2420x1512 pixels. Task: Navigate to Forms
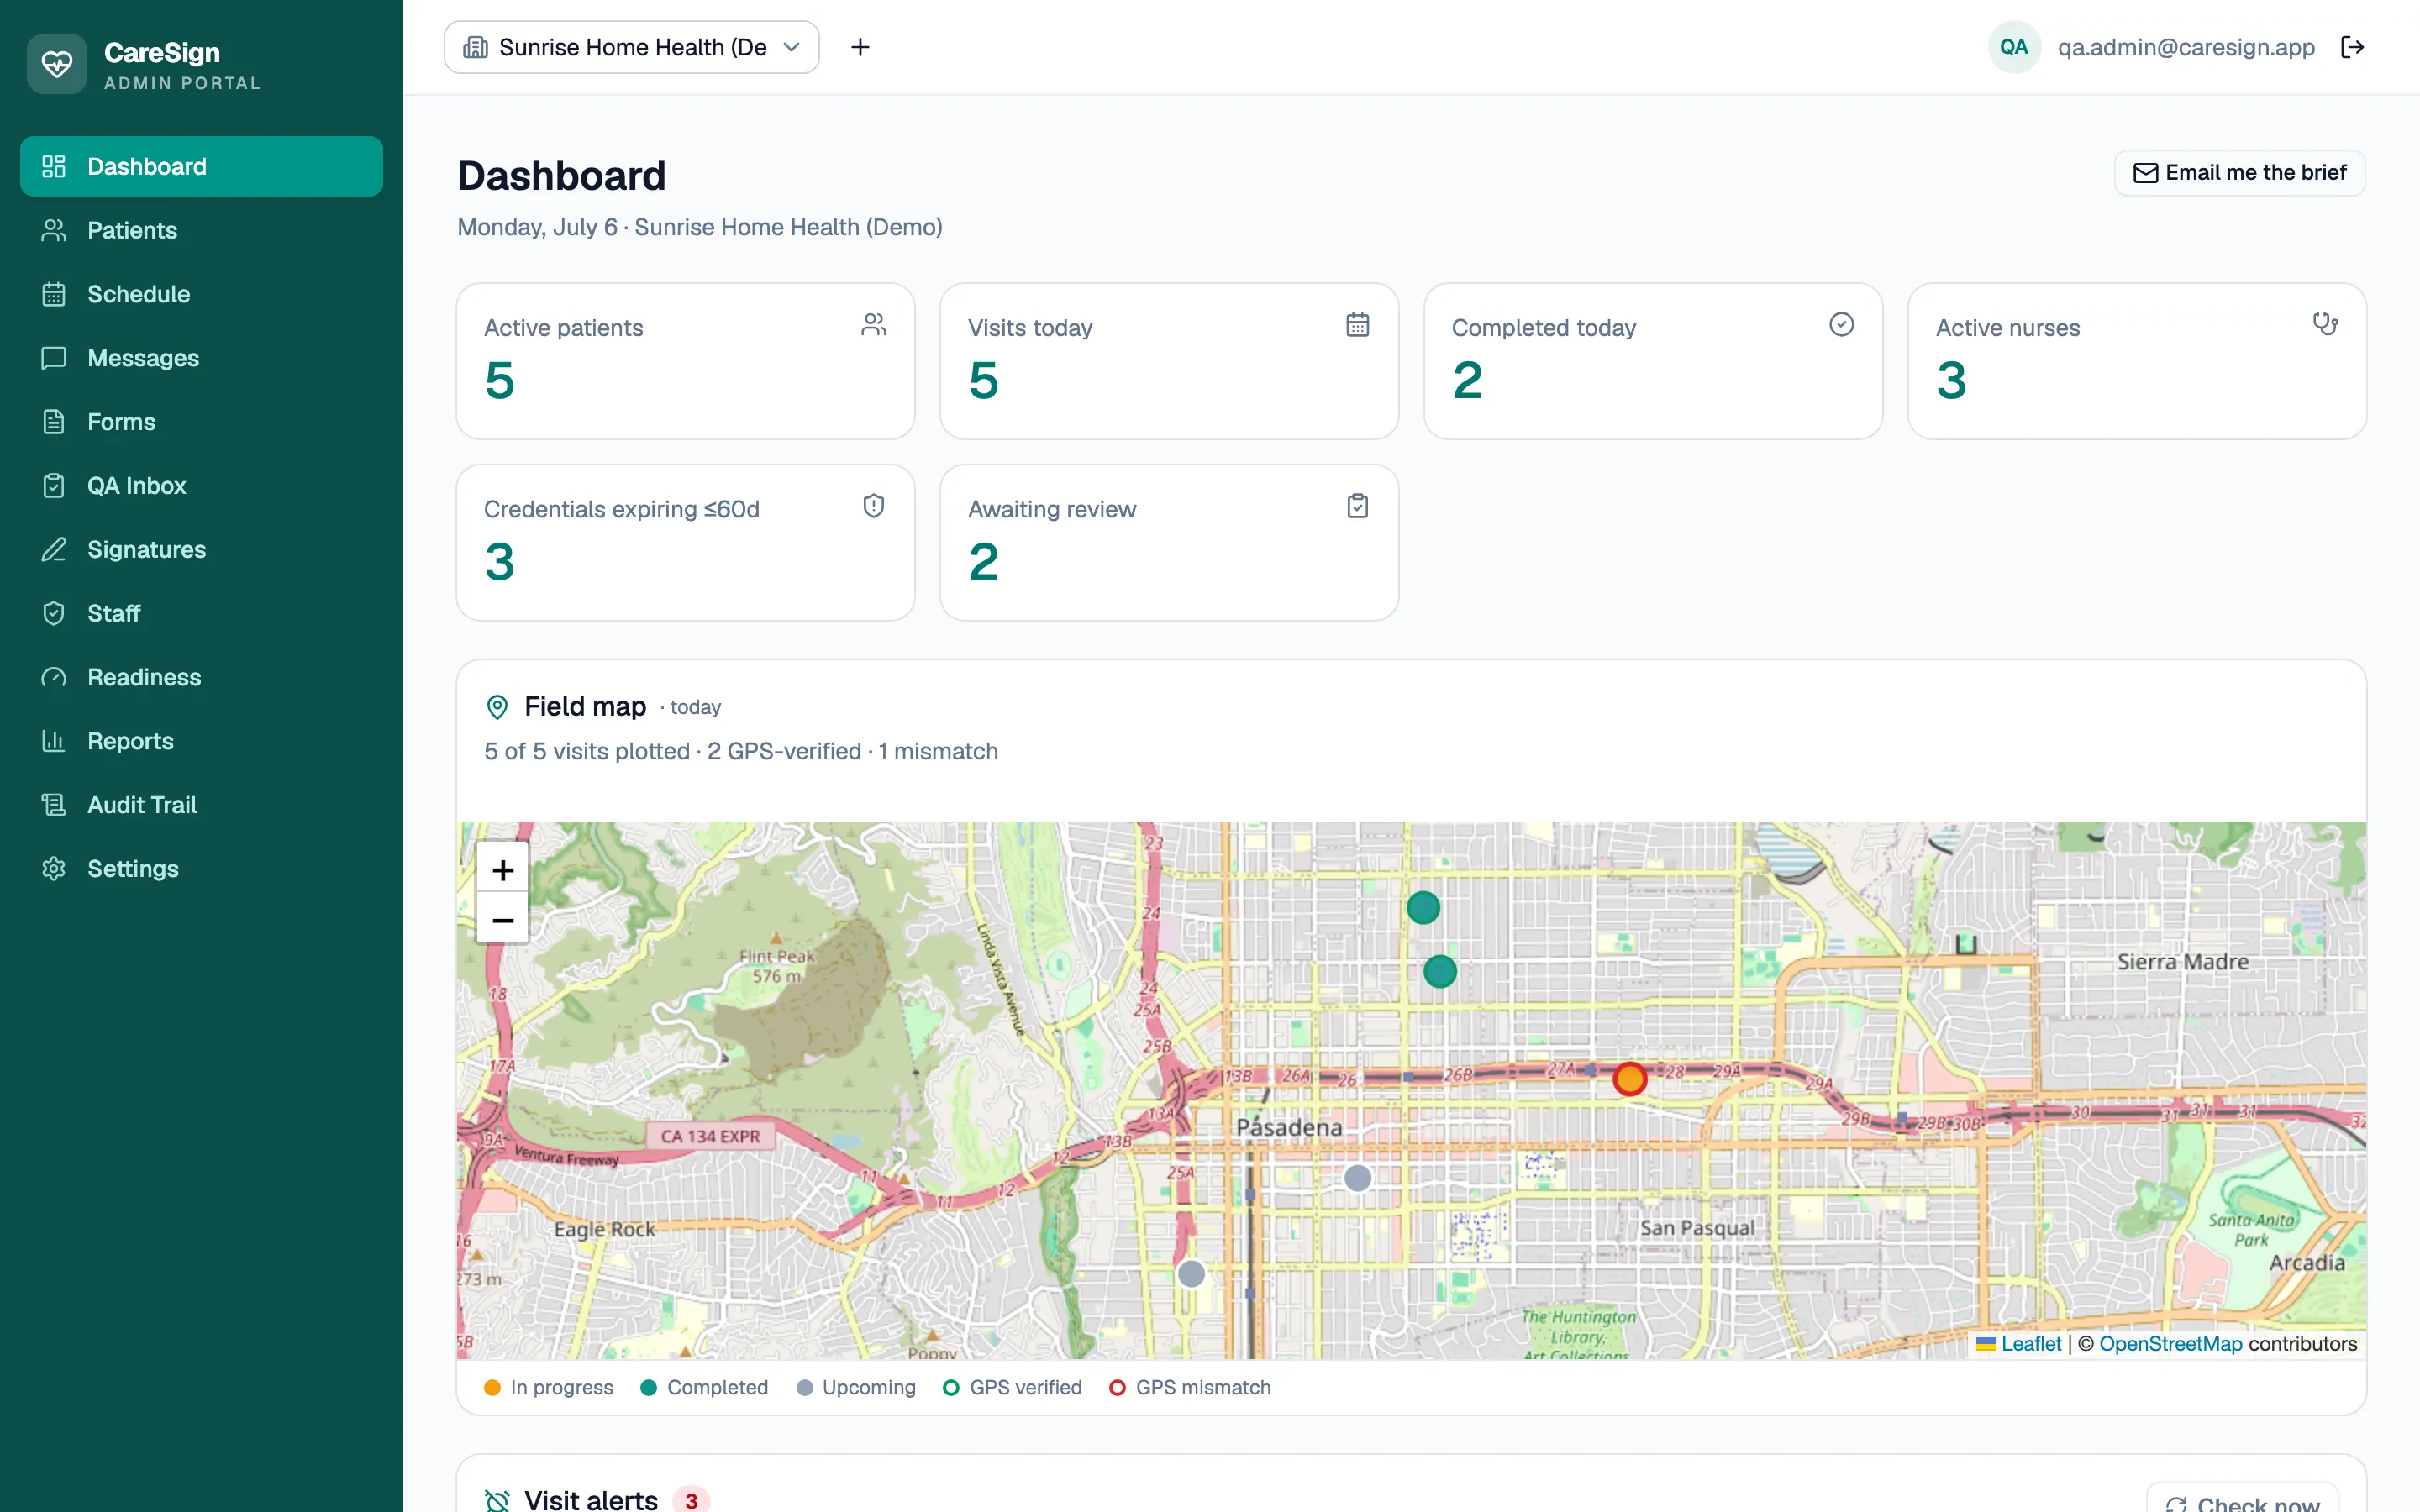tap(201, 422)
